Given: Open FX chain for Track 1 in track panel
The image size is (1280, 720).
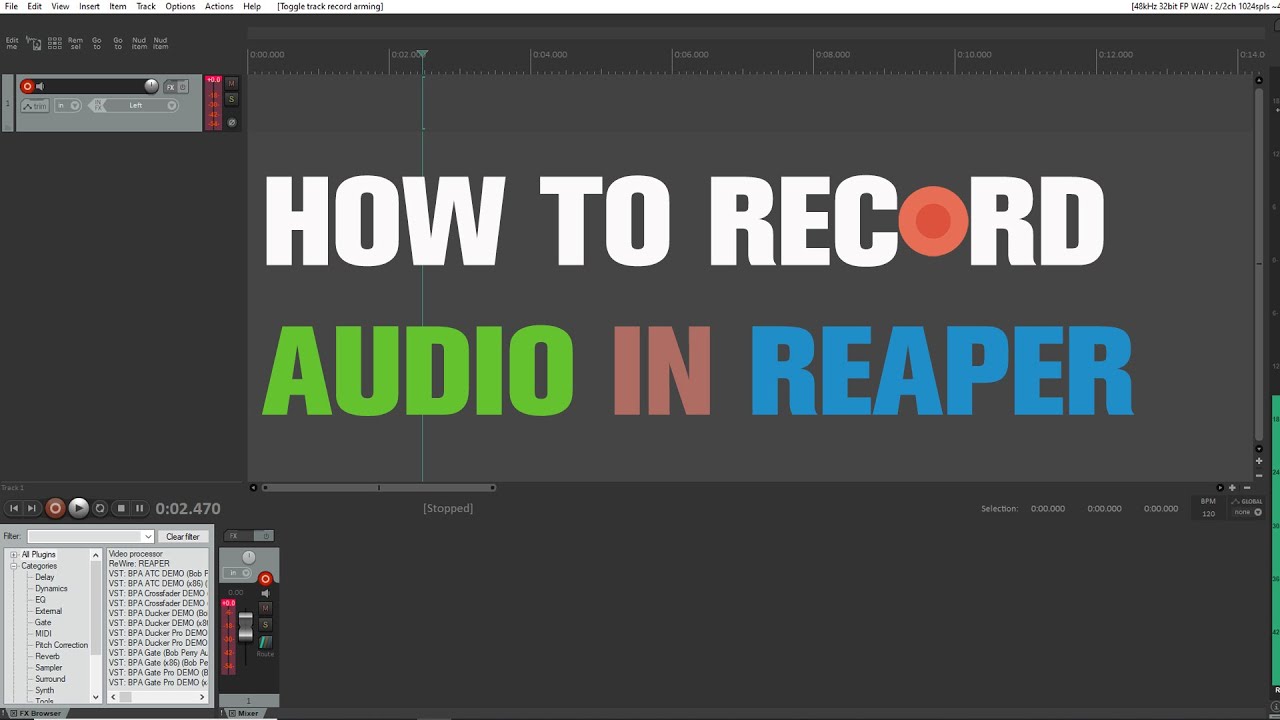Looking at the screenshot, I should (x=170, y=87).
